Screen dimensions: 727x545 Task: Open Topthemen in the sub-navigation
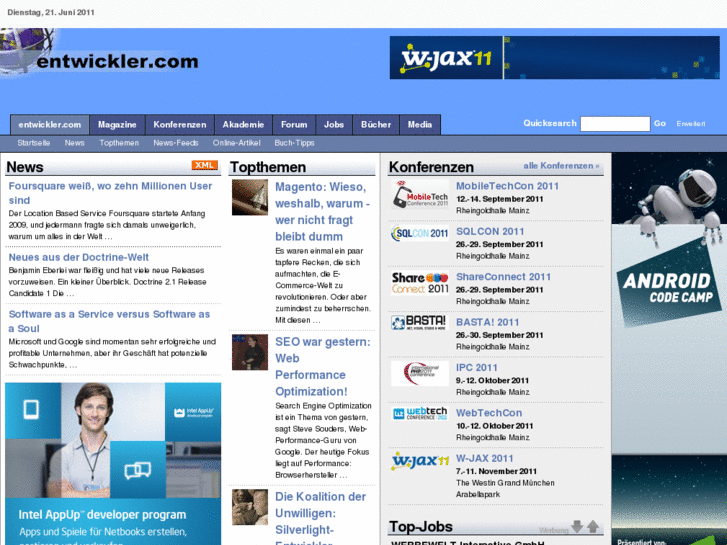click(119, 143)
